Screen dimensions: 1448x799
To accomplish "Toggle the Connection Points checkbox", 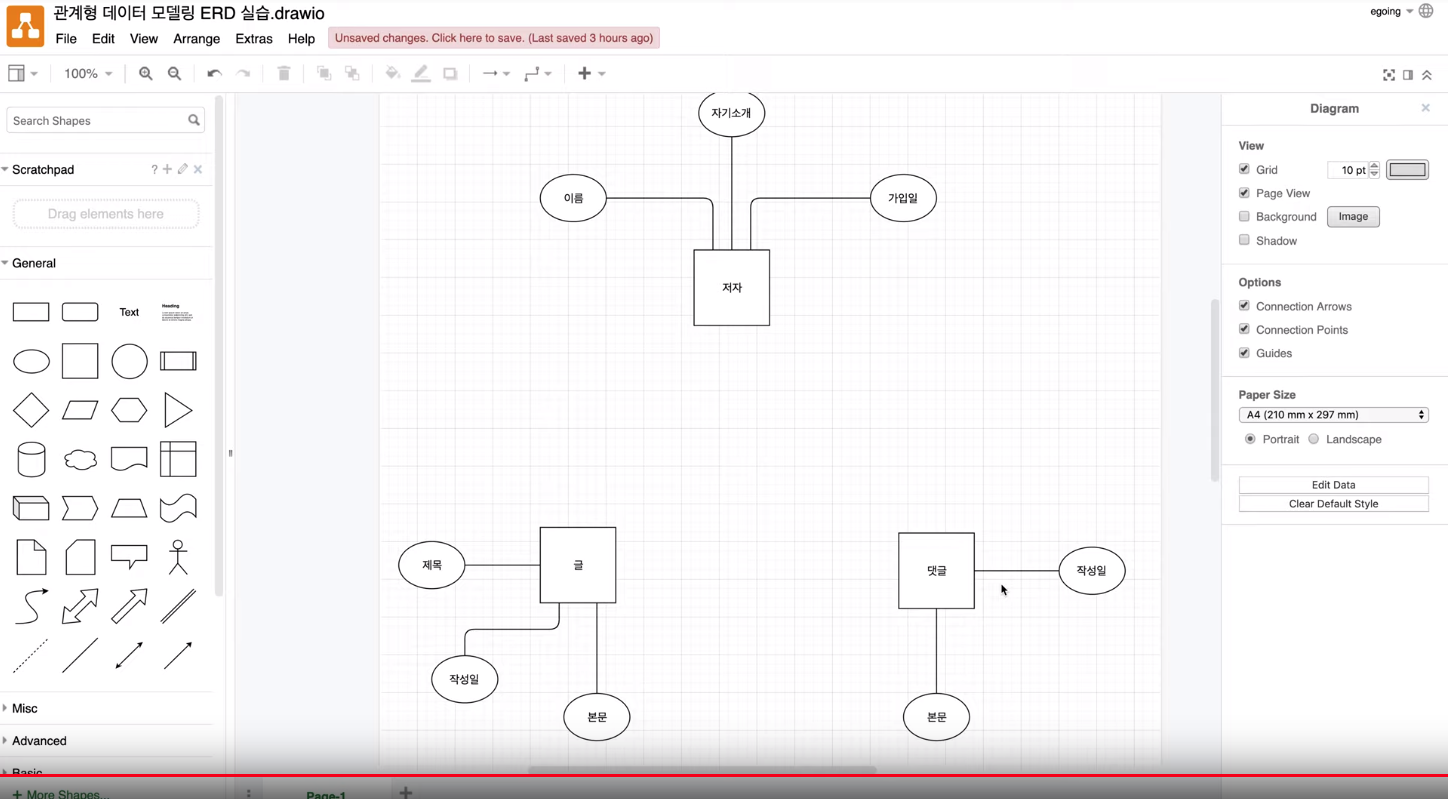I will pyautogui.click(x=1244, y=329).
